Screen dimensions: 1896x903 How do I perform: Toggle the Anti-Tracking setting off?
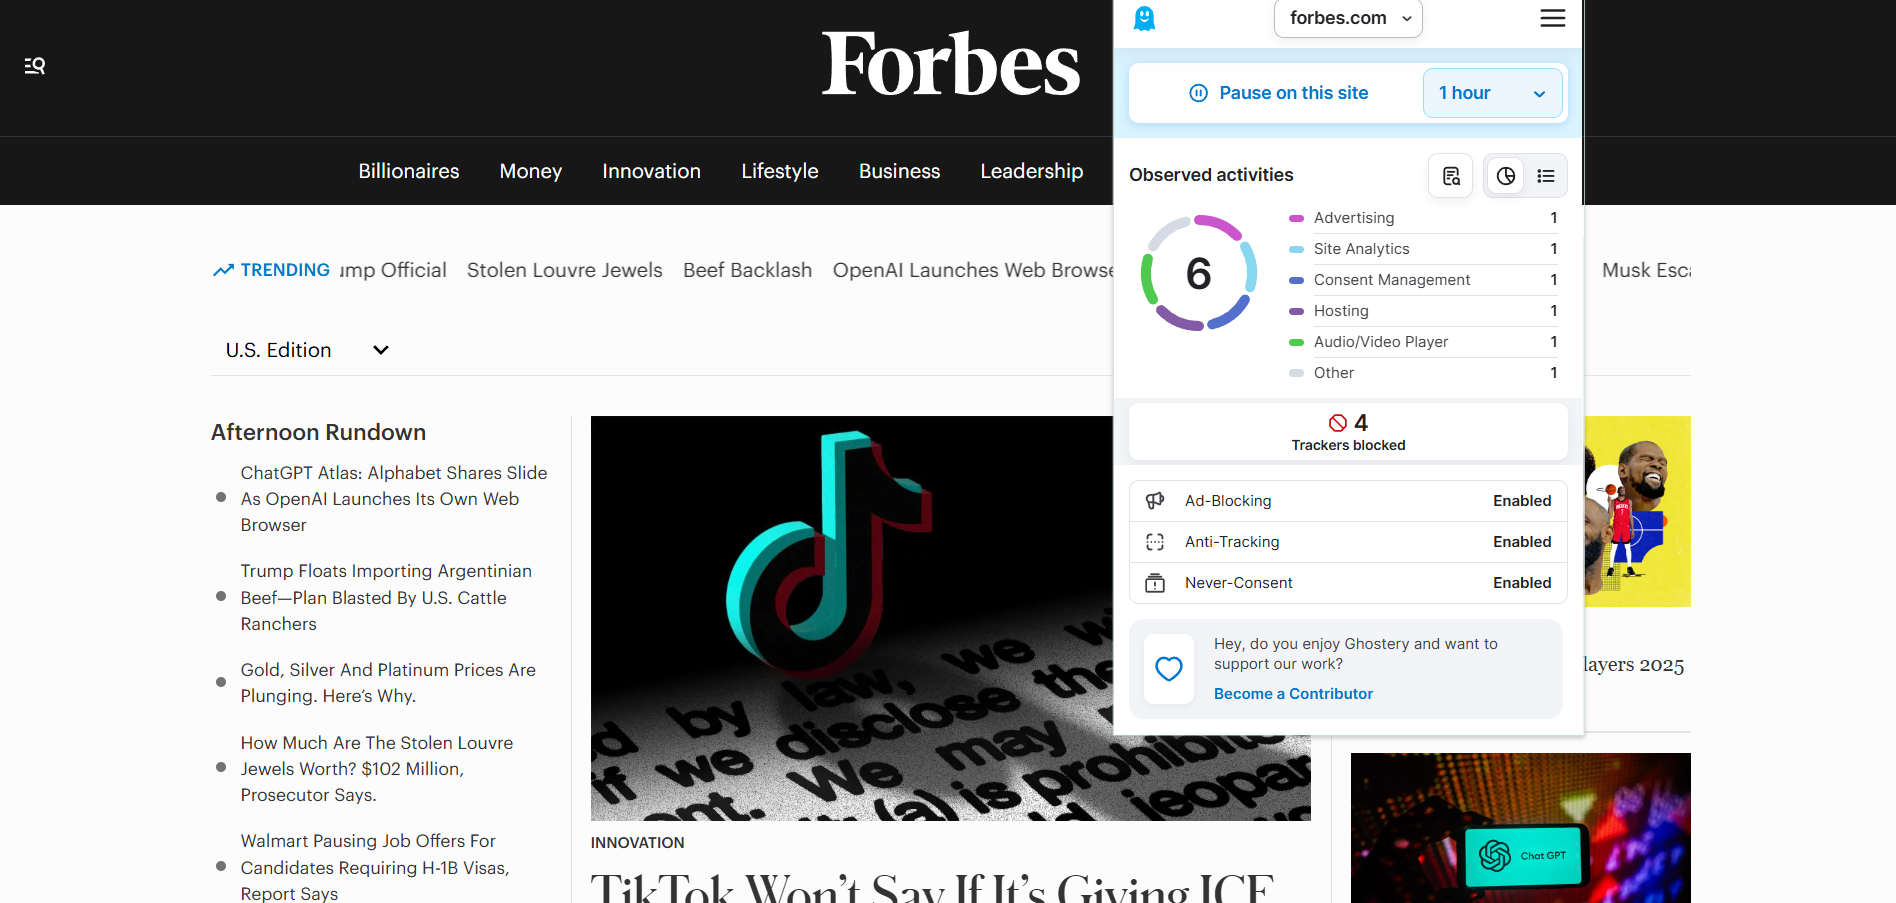click(x=1522, y=541)
